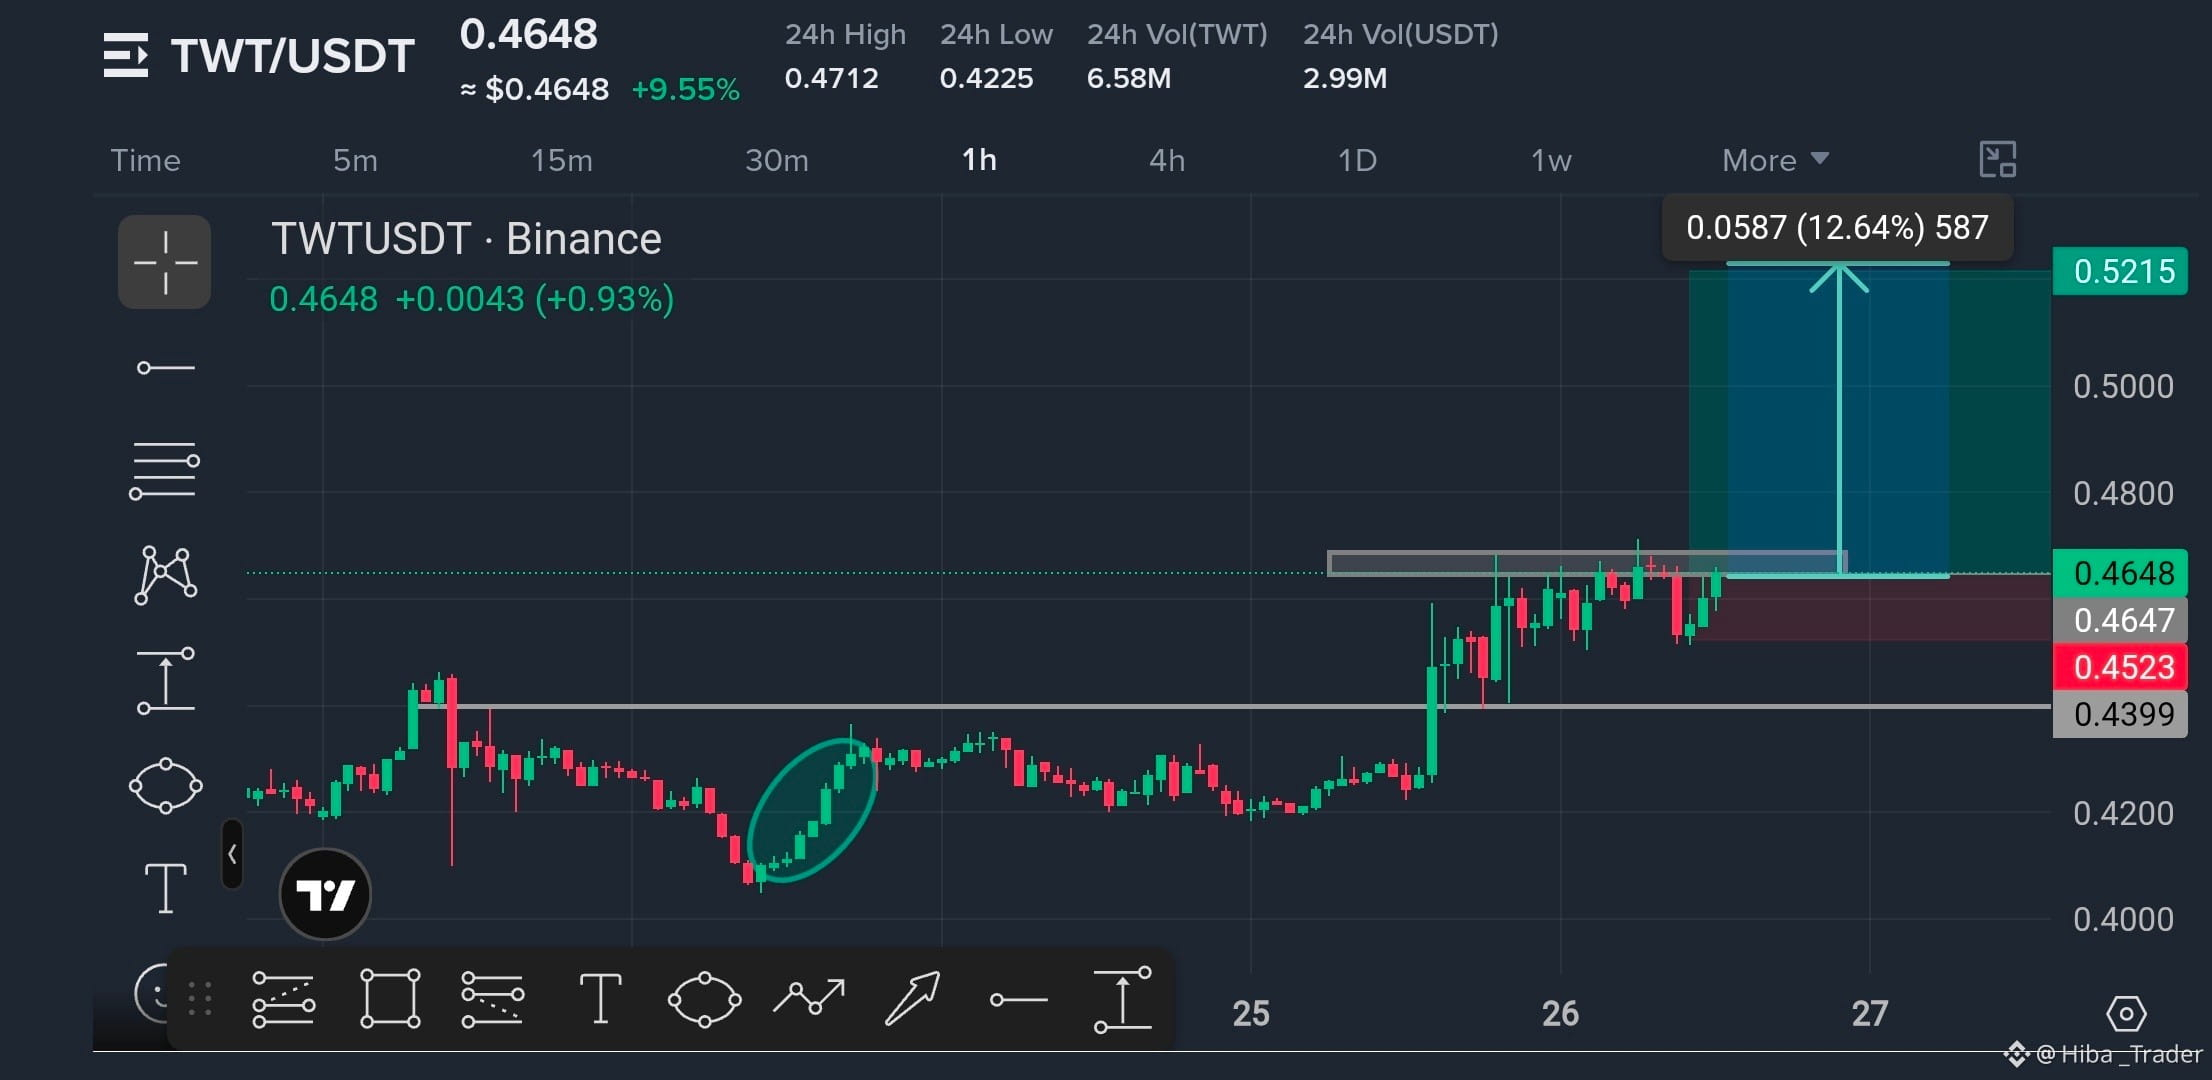The image size is (2212, 1080).
Task: Choose the price range tool in floating toolbar
Action: (1123, 999)
